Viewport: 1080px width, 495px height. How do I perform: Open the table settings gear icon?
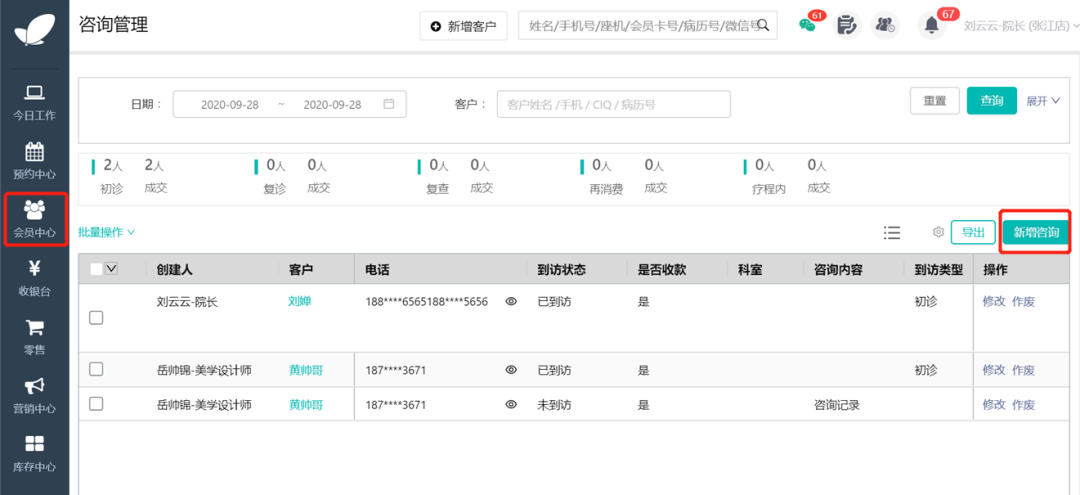pos(938,232)
